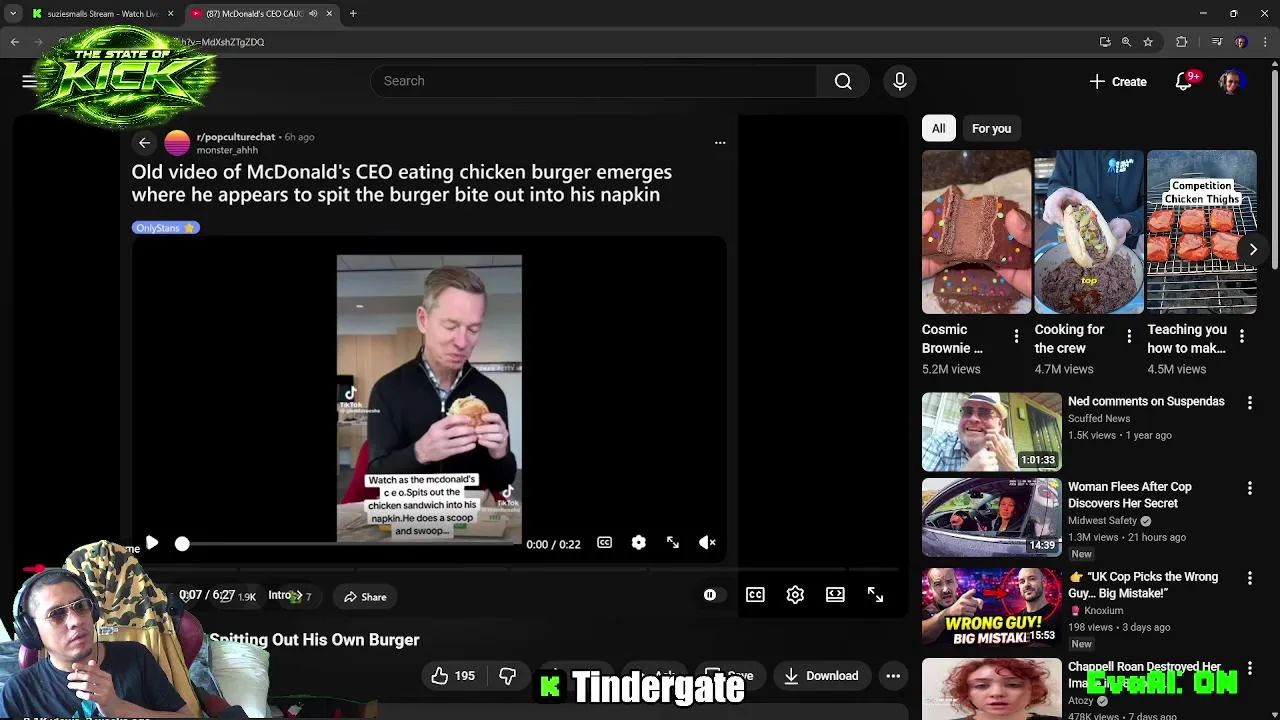1280x720 pixels.
Task: Open more actions ellipsis under the video
Action: click(893, 676)
